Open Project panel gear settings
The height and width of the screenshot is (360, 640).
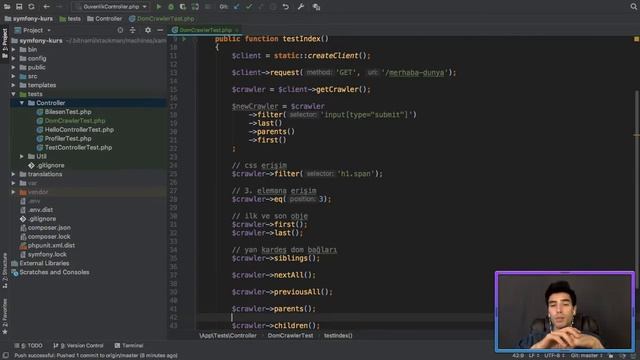148,30
